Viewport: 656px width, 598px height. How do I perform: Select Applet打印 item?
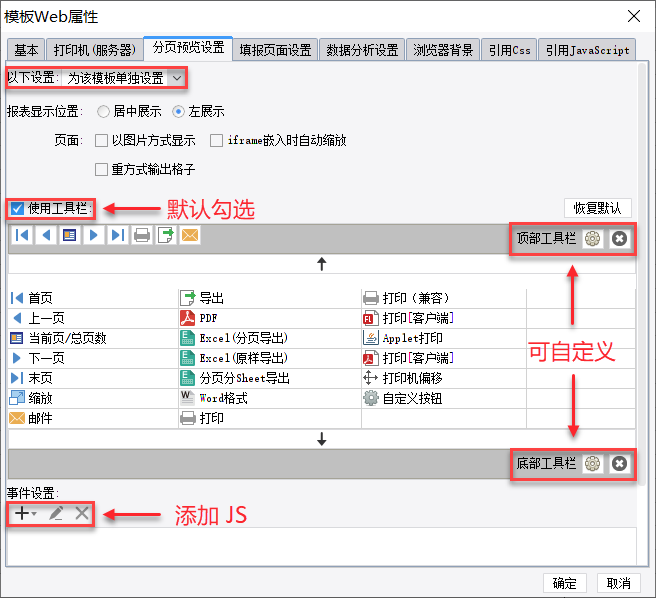coord(444,338)
